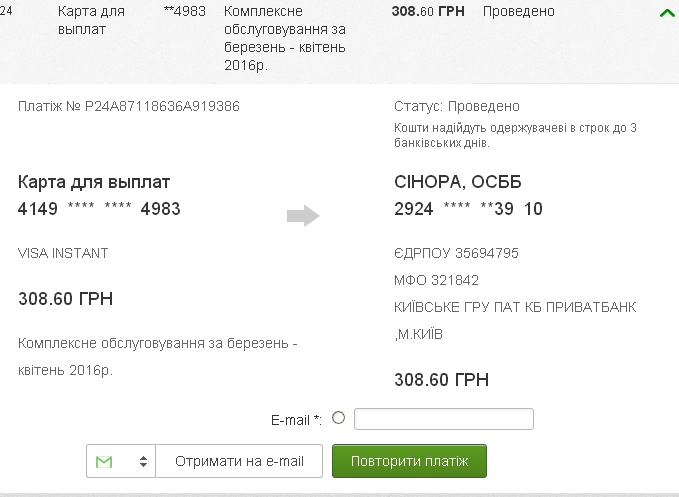Click the МФО 321842 value
The height and width of the screenshot is (497, 679).
436,280
